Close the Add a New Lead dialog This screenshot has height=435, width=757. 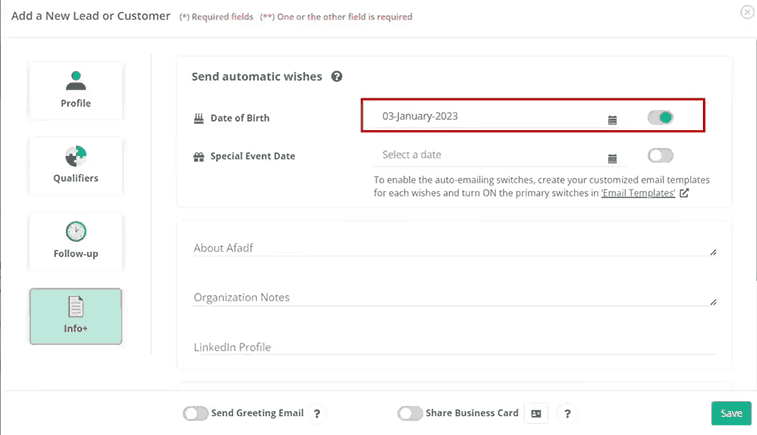pyautogui.click(x=747, y=12)
